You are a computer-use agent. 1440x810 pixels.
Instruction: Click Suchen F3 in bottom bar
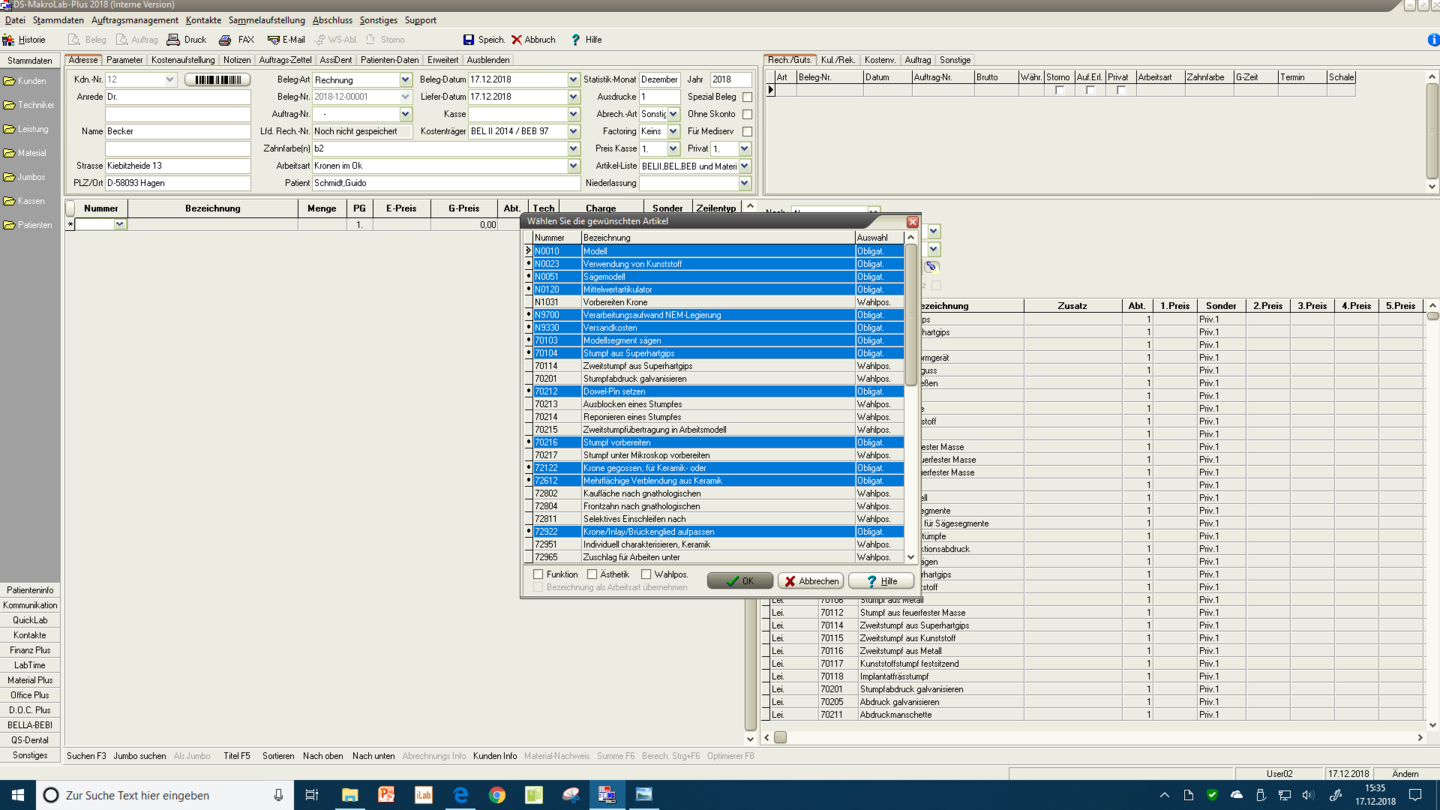coord(86,756)
